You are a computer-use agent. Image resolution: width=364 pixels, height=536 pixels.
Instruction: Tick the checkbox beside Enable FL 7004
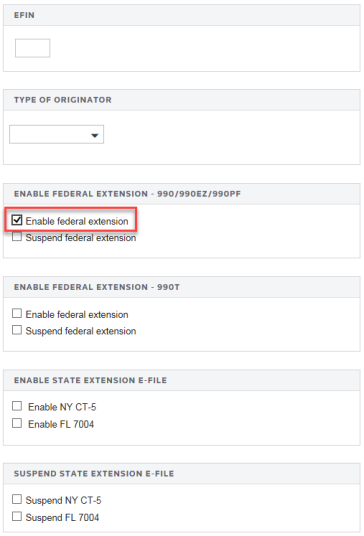tap(17, 423)
